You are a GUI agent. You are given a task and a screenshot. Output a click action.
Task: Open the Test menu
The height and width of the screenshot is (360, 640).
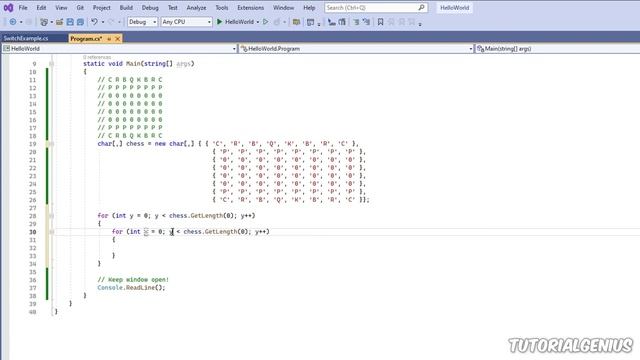[x=173, y=8]
